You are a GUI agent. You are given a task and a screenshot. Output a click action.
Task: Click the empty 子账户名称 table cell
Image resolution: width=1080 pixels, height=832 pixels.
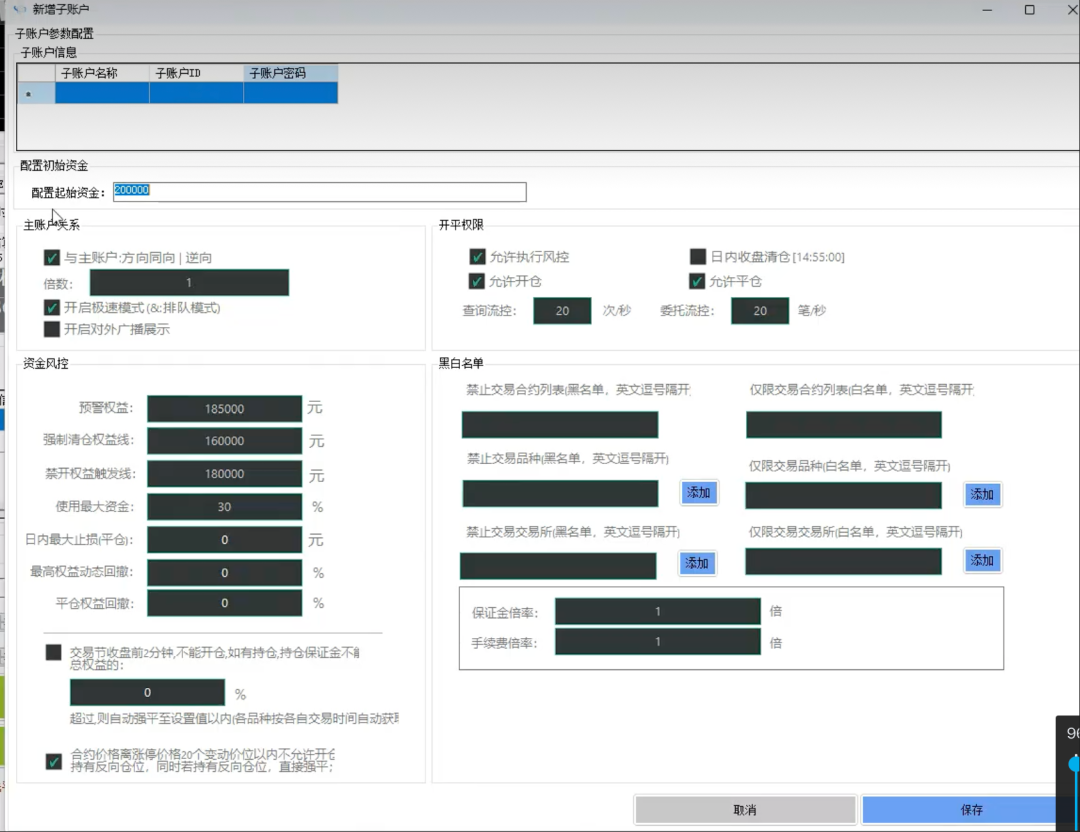point(102,93)
